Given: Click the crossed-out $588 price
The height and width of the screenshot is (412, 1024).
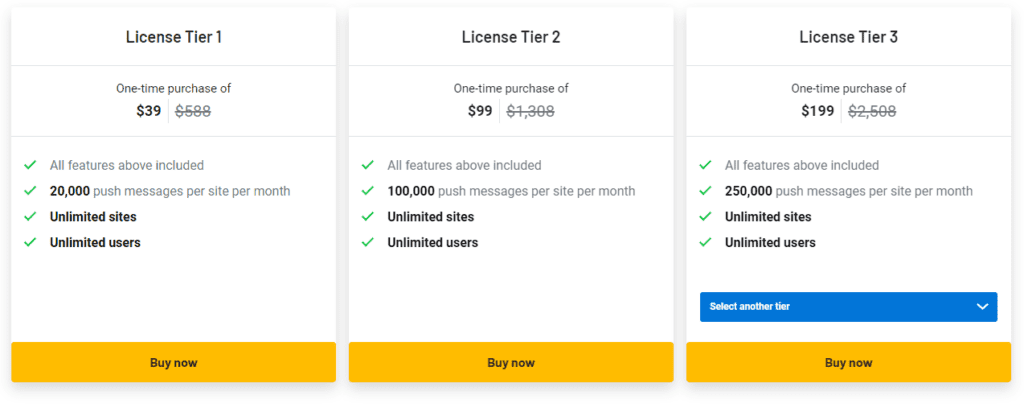Looking at the screenshot, I should (193, 111).
